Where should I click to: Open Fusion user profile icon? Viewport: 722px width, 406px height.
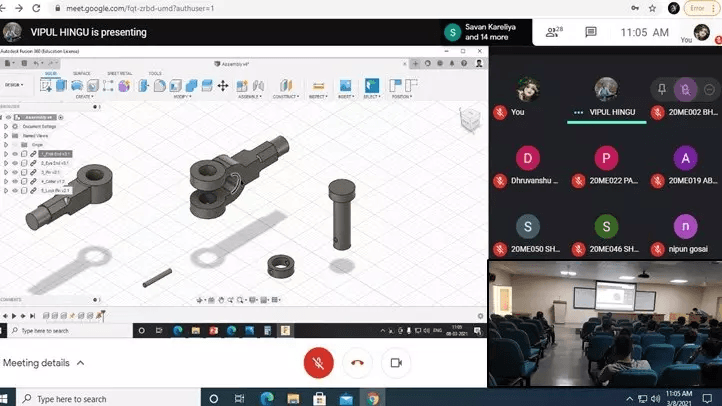click(479, 64)
